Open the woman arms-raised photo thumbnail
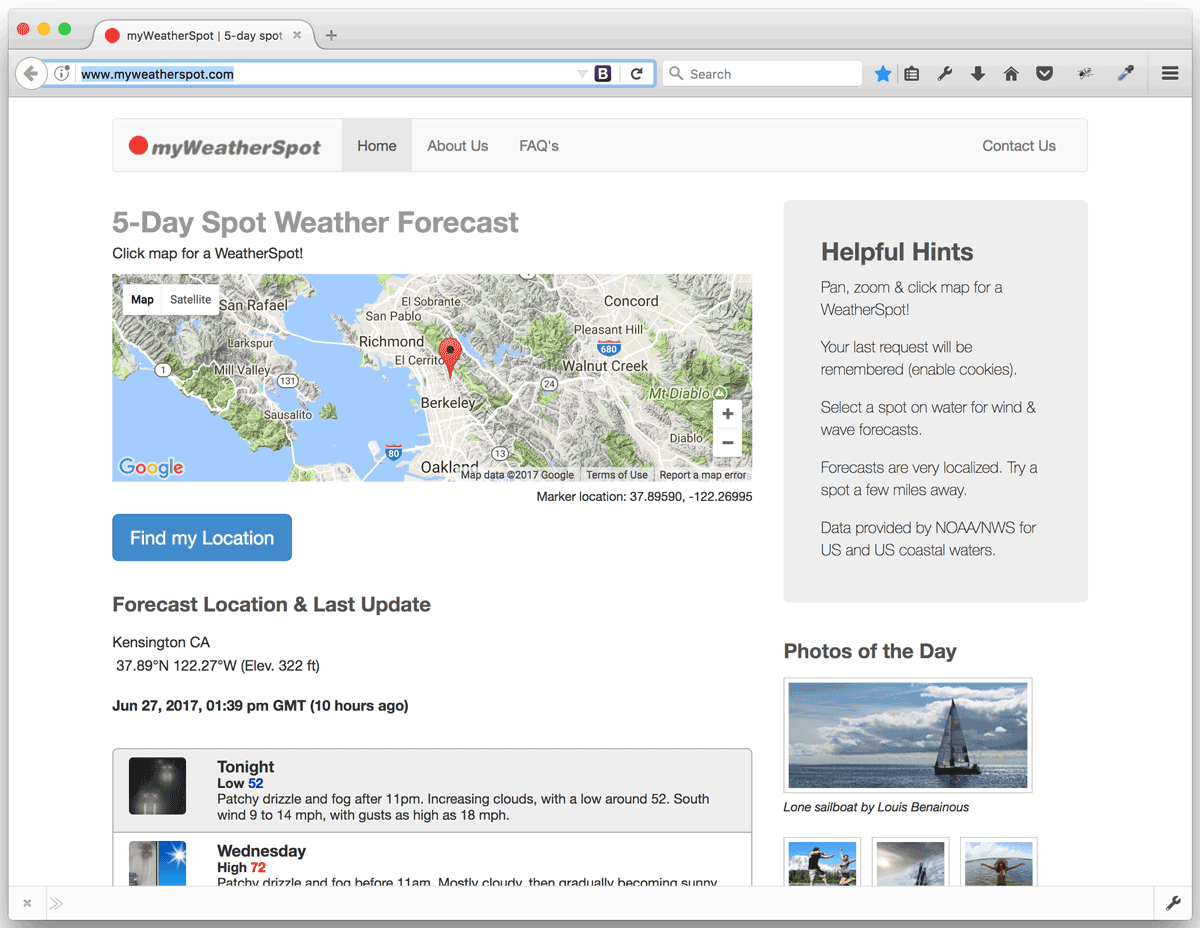Viewport: 1200px width, 928px height. 998,862
